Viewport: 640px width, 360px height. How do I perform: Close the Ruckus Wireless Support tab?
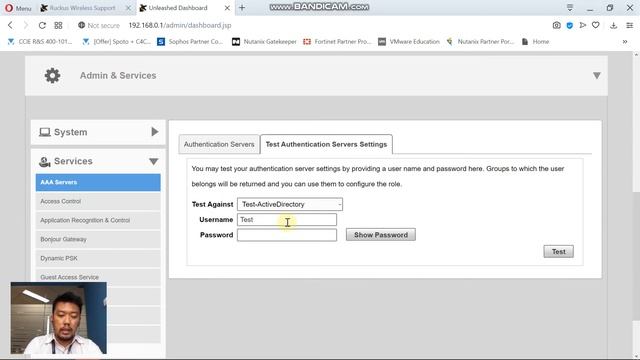128,8
